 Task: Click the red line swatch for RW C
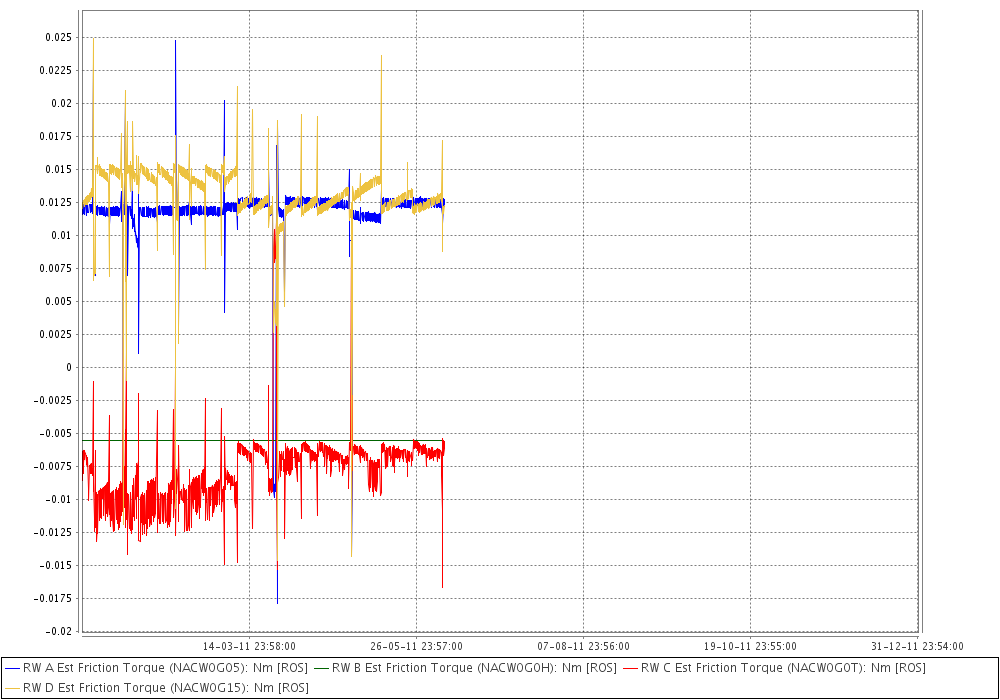pos(630,668)
